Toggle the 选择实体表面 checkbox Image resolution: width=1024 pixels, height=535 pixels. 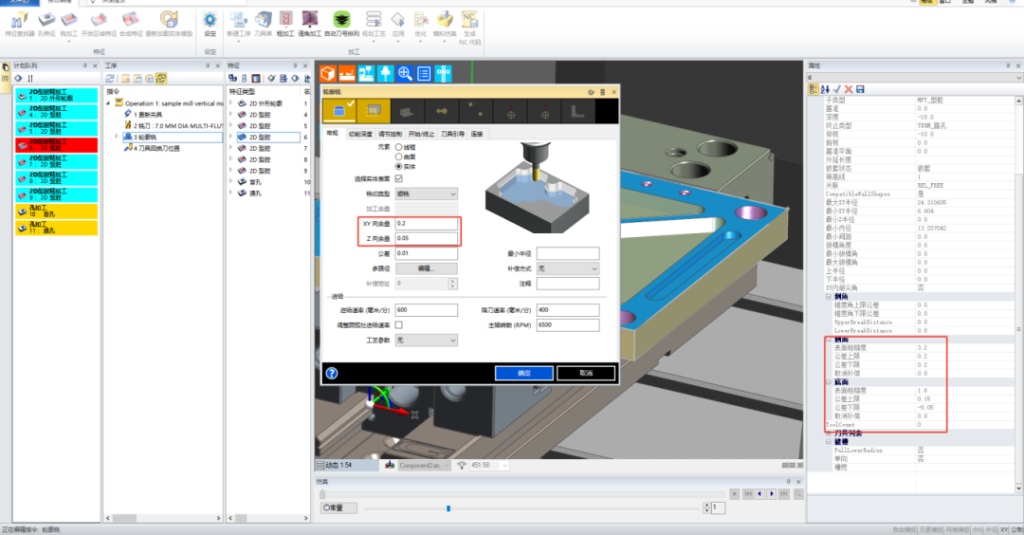point(400,178)
